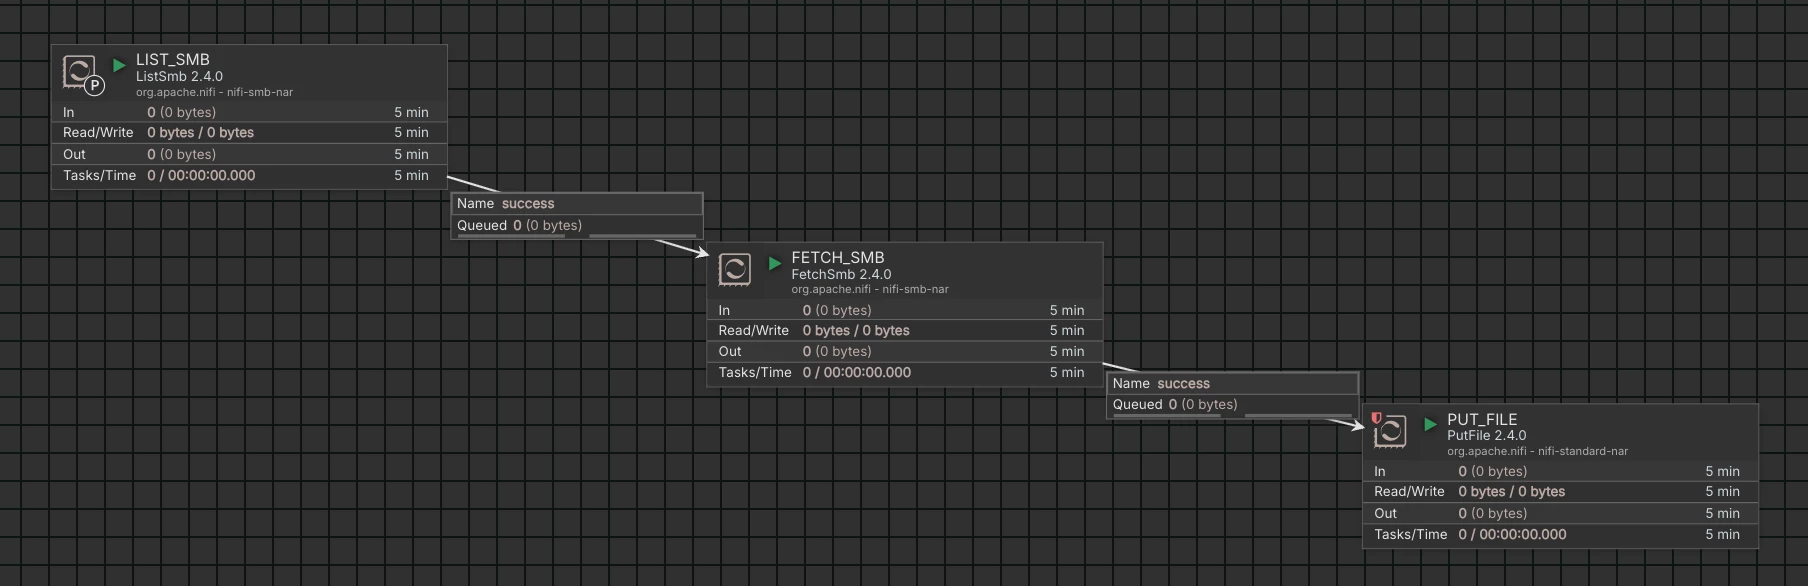Select the LIST_SMB processor name

173,60
